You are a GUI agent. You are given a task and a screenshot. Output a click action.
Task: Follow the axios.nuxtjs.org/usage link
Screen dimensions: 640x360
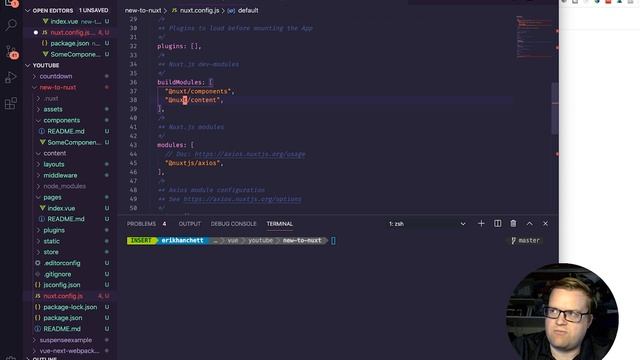[x=250, y=154]
